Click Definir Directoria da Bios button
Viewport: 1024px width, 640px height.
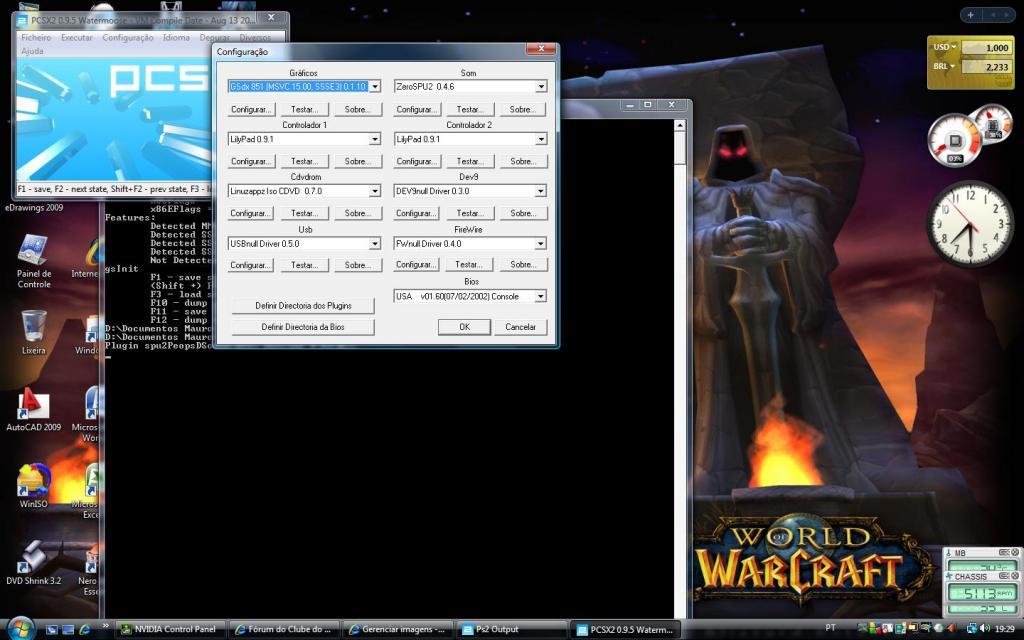[303, 327]
